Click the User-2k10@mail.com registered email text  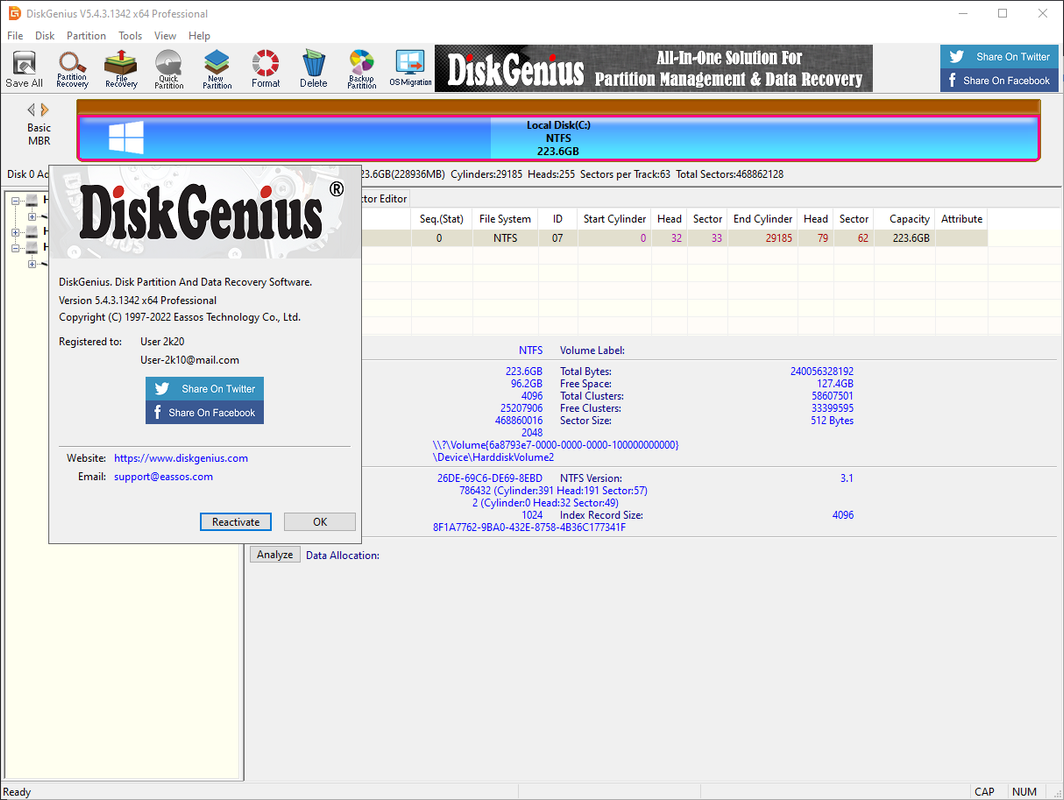[189, 360]
